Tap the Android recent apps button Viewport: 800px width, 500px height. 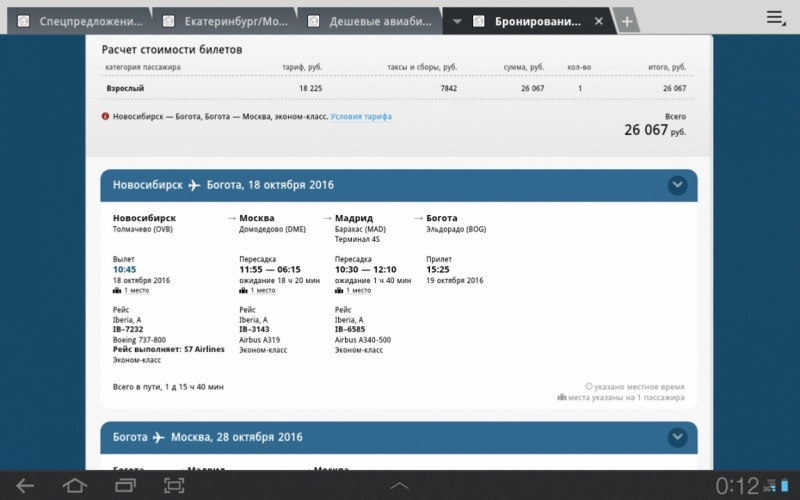[x=125, y=485]
